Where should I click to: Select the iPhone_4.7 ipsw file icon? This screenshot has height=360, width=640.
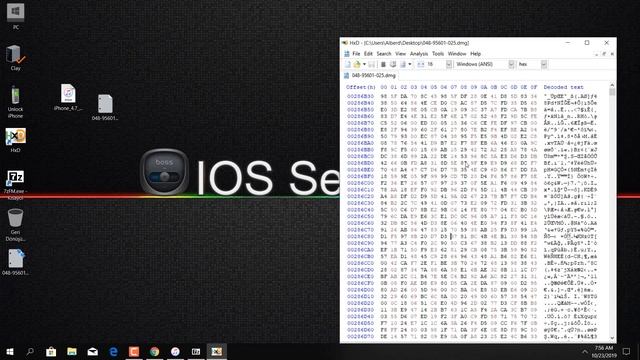[x=68, y=97]
